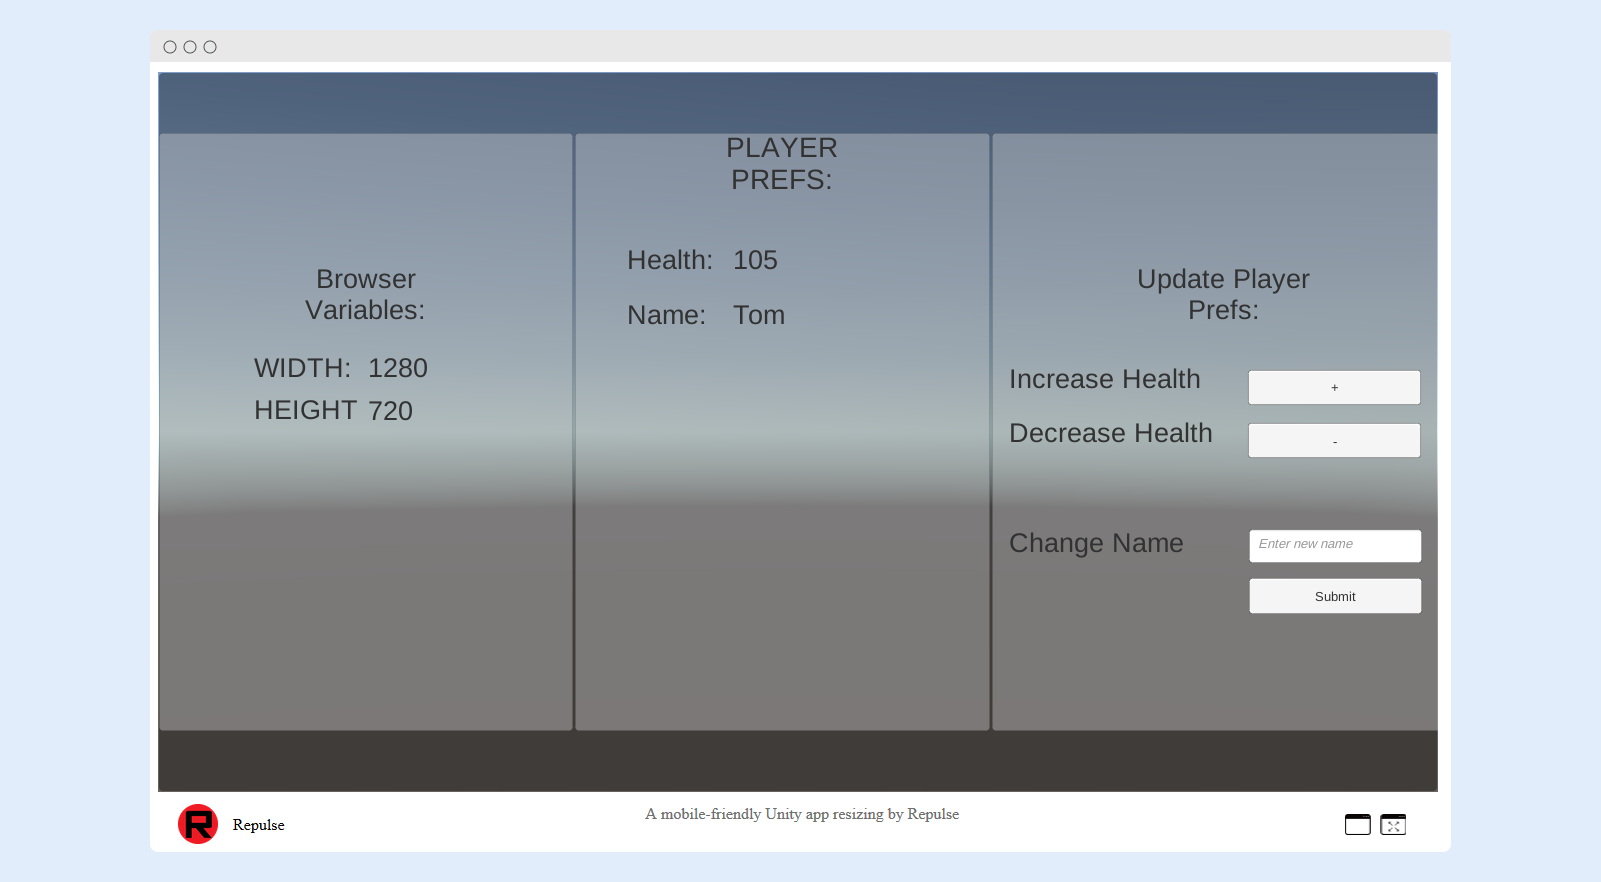Click the red Repulse logo icon
This screenshot has height=882, width=1601.
point(198,824)
